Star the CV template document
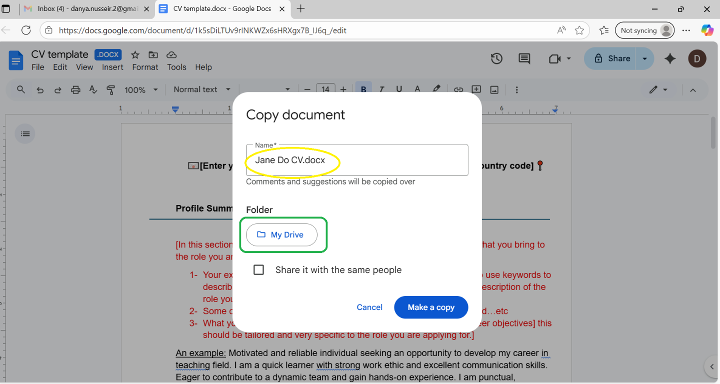The width and height of the screenshot is (720, 384). pos(135,55)
